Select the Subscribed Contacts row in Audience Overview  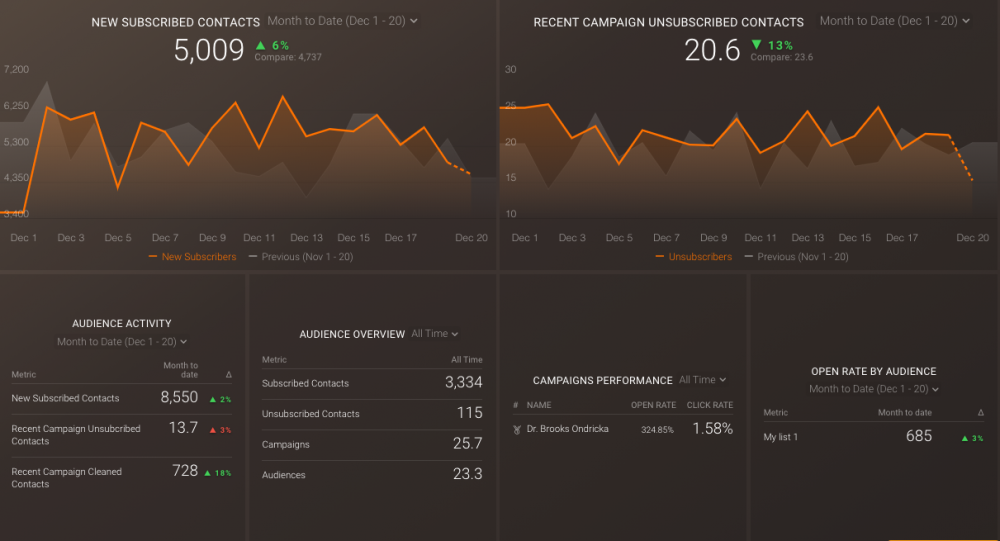(305, 384)
